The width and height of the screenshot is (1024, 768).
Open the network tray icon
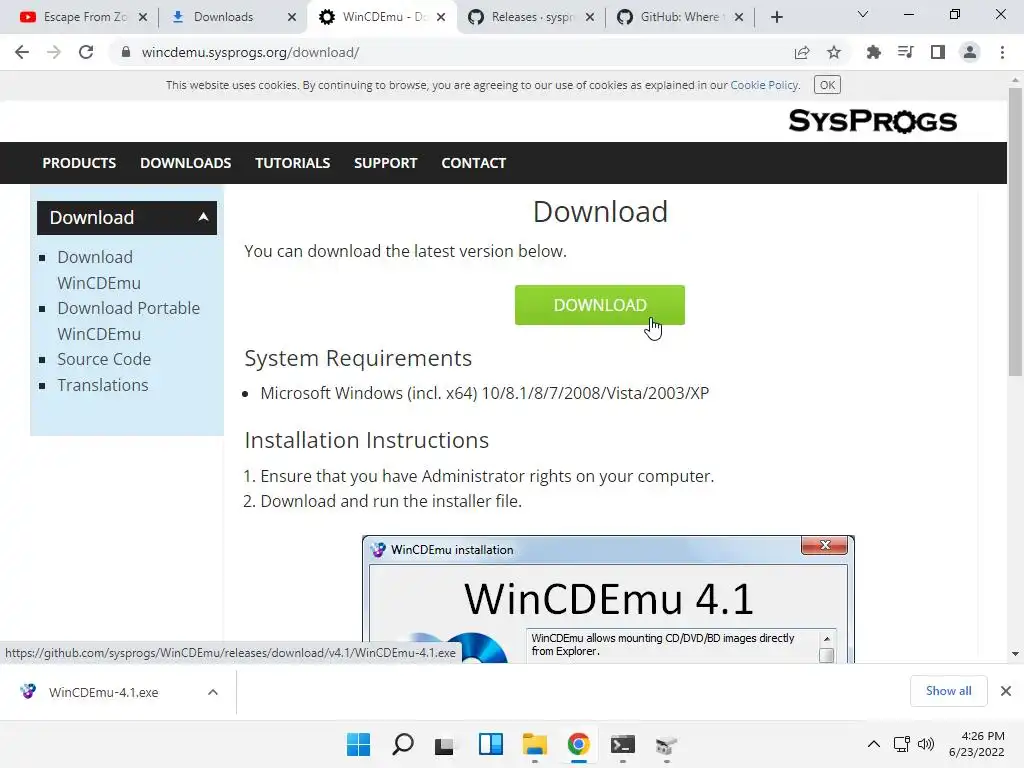click(x=902, y=744)
